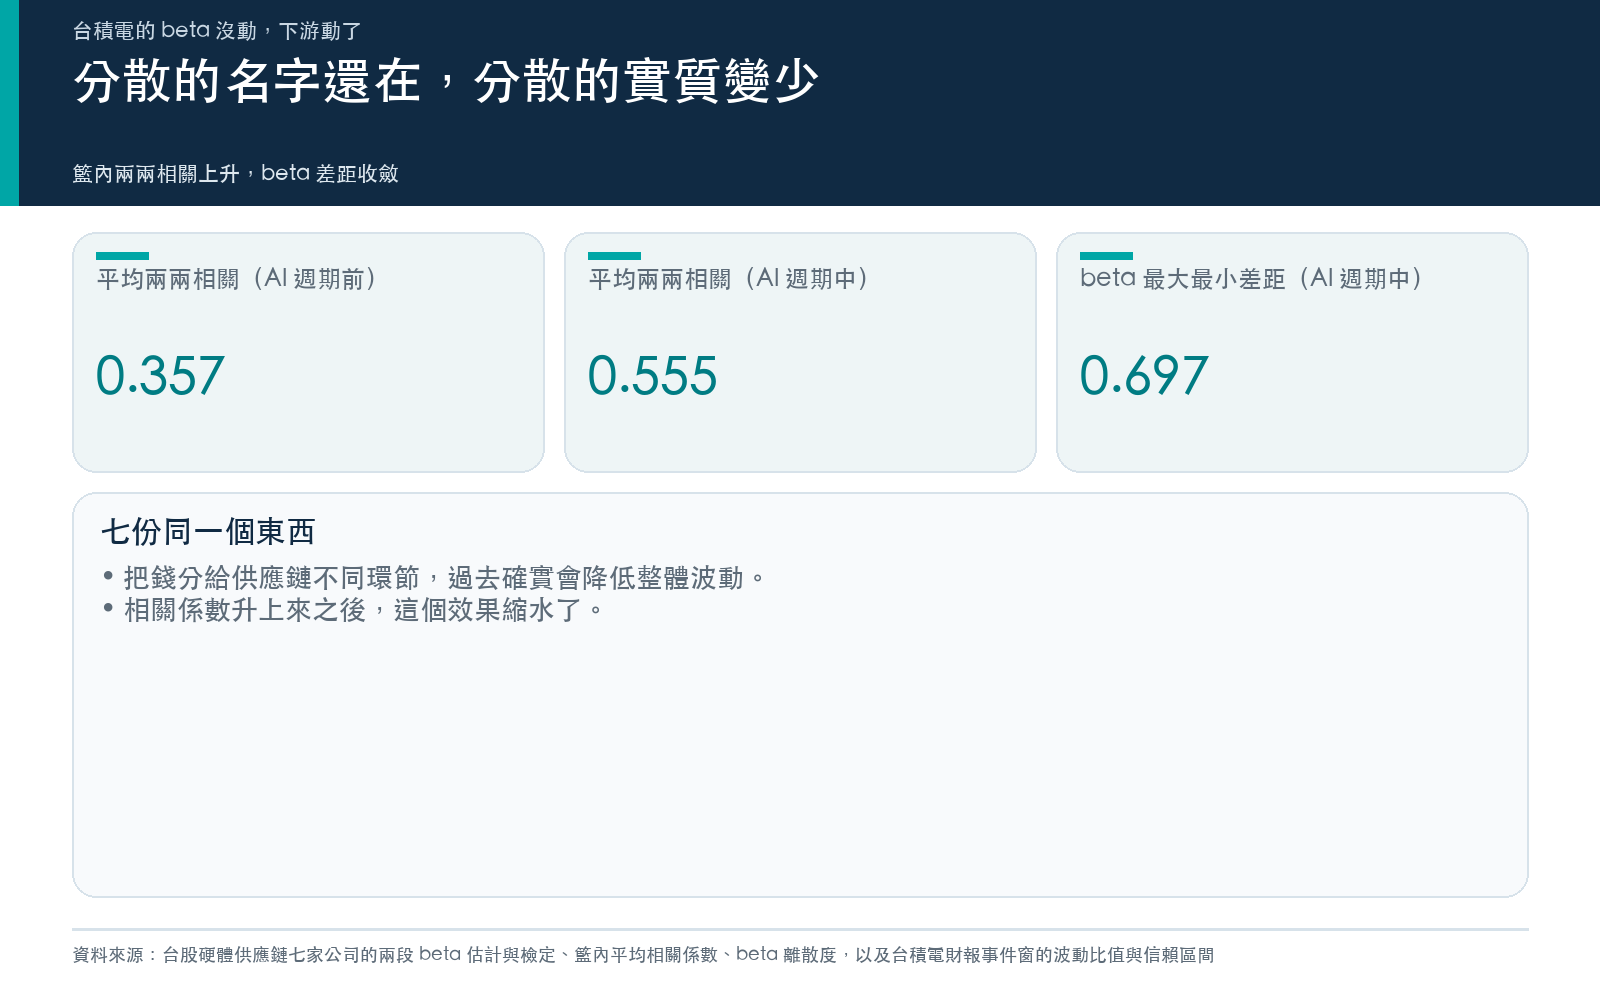Click the heading 七份同一個東西
1600x1000 pixels.
pos(208,532)
